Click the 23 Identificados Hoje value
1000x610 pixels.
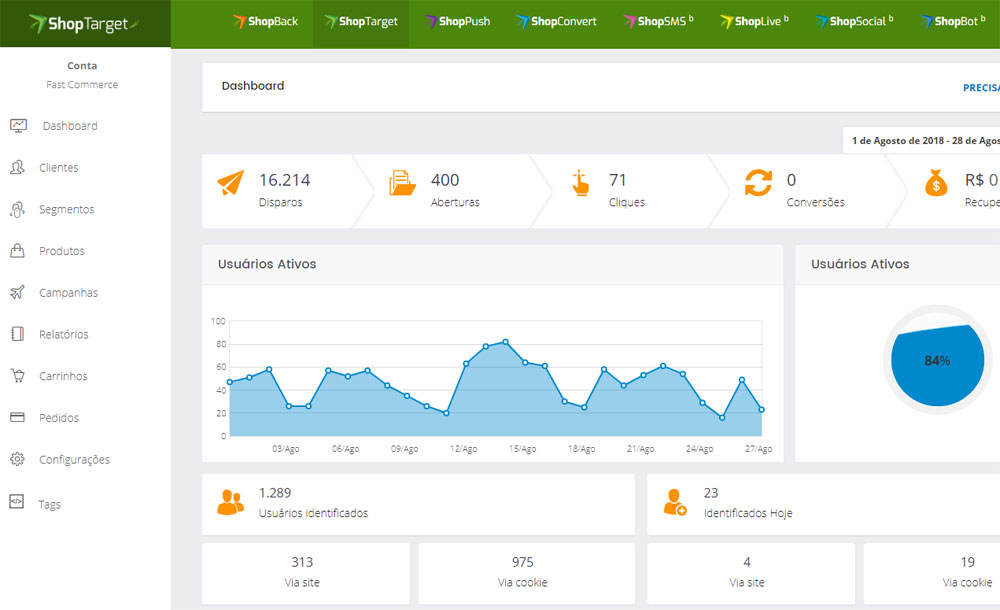click(x=710, y=493)
